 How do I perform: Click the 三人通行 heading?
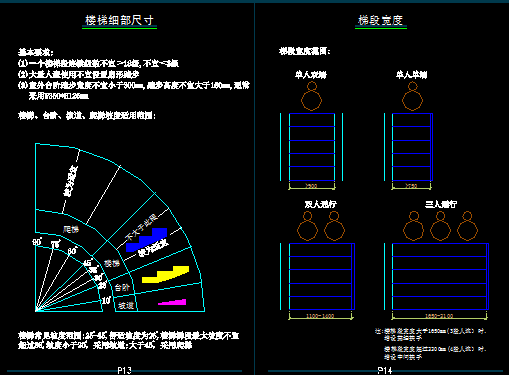(x=441, y=204)
